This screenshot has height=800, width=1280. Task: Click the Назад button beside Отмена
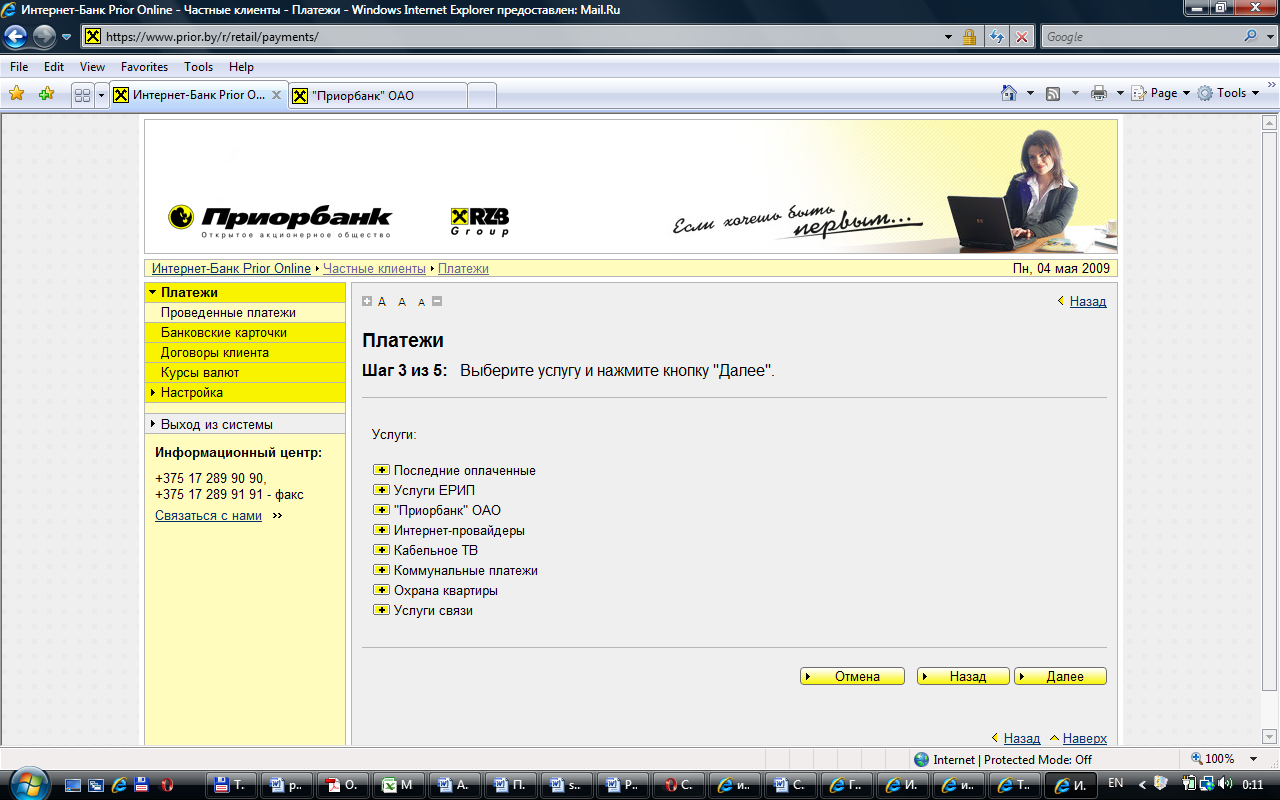tap(963, 677)
